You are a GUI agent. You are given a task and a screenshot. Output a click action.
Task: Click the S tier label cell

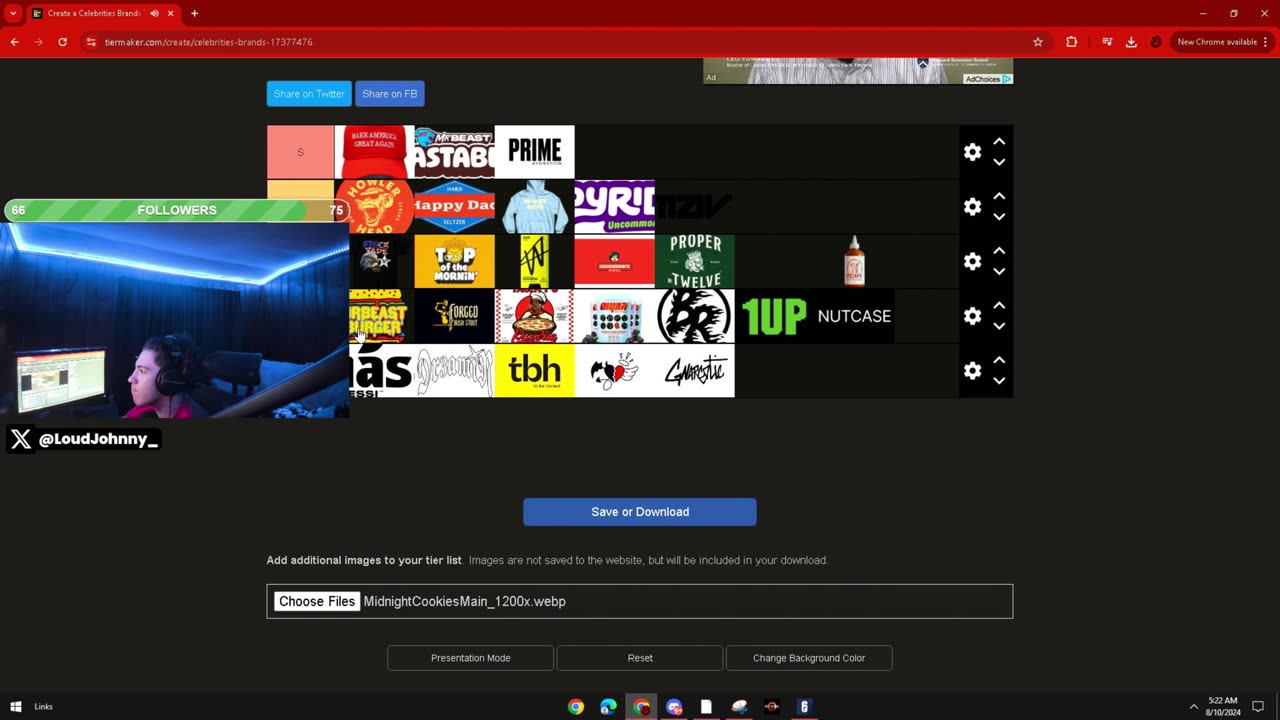click(300, 152)
